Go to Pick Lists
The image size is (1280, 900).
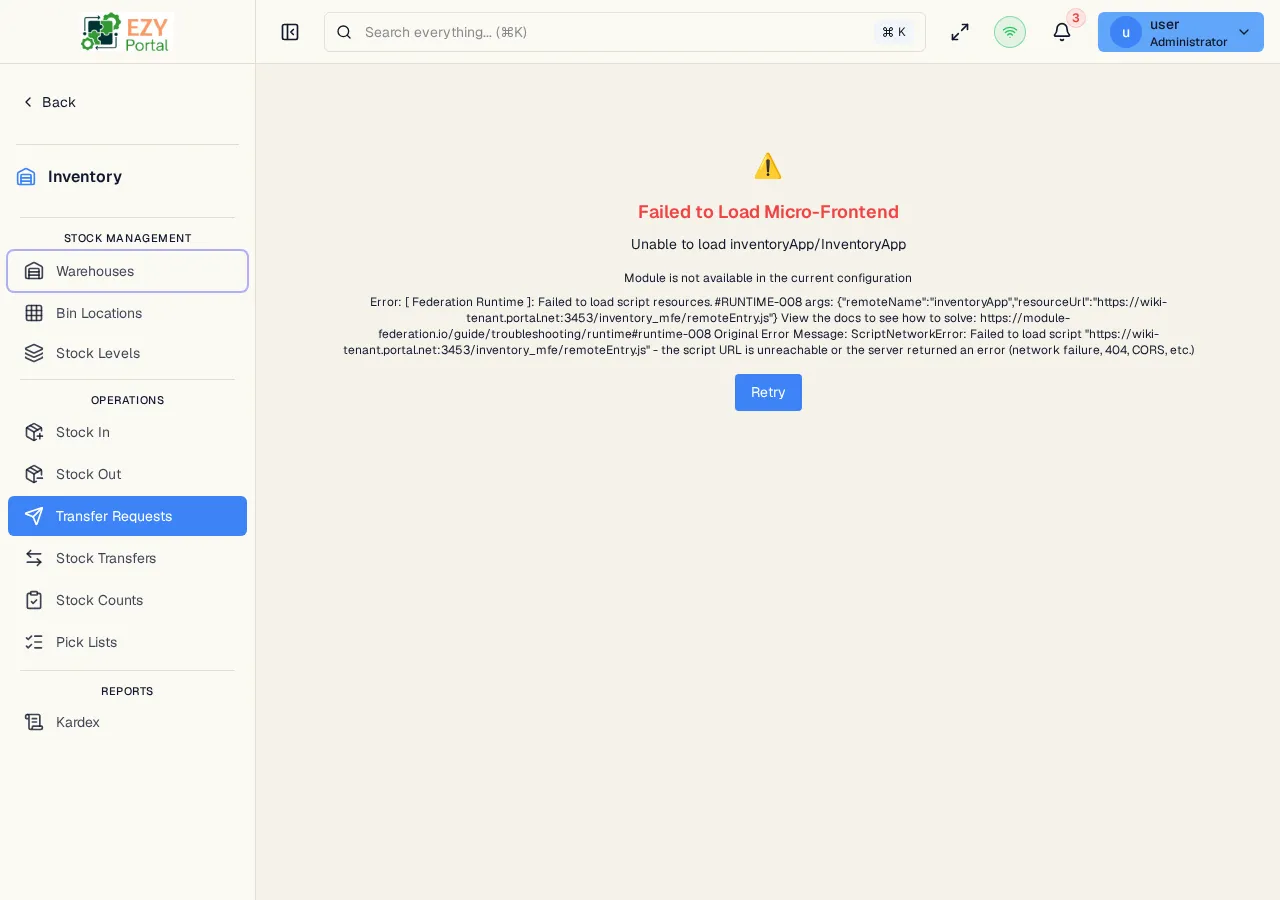coord(127,642)
